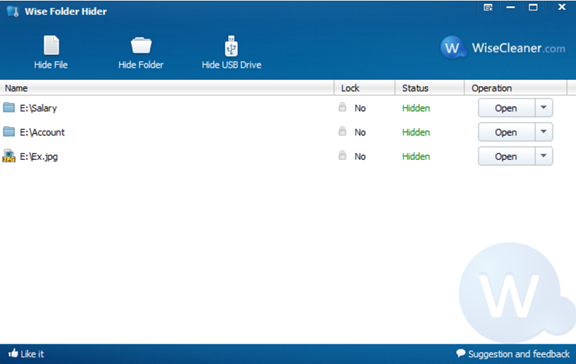This screenshot has height=364, width=576.
Task: Toggle the lock icon for E:\Account
Action: click(x=342, y=131)
